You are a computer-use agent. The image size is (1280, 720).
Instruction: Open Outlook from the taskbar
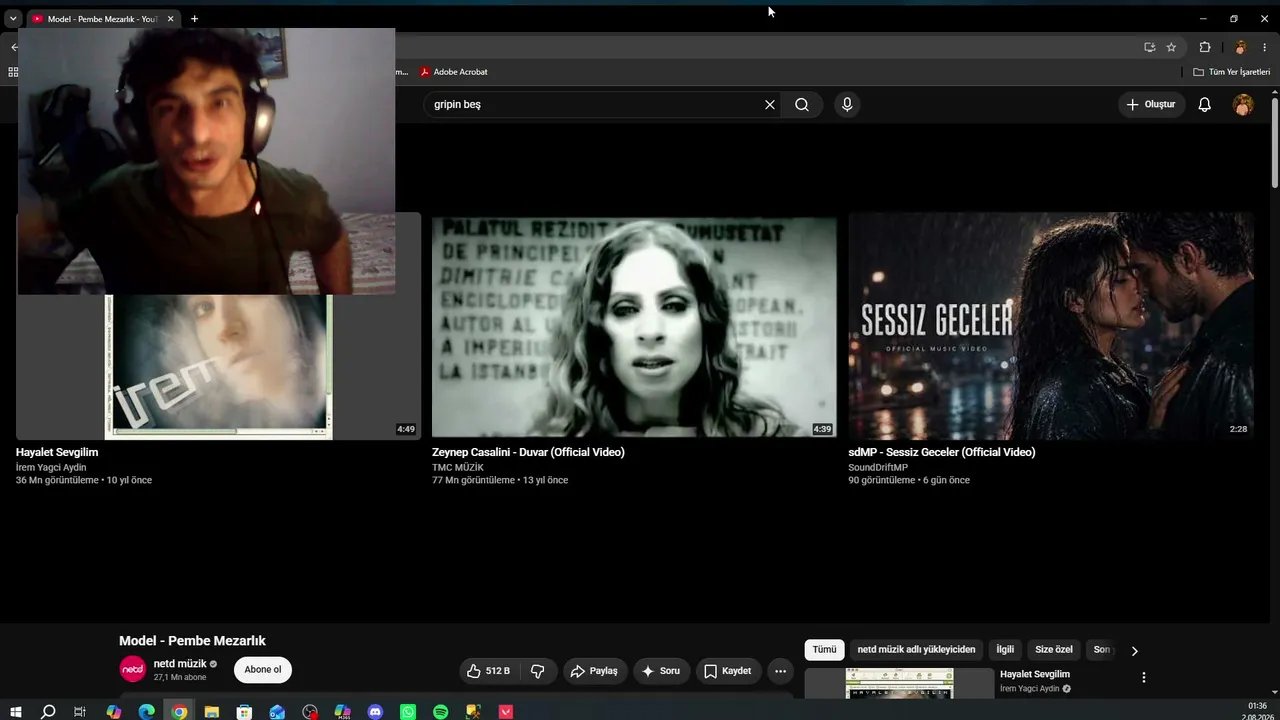pos(277,712)
